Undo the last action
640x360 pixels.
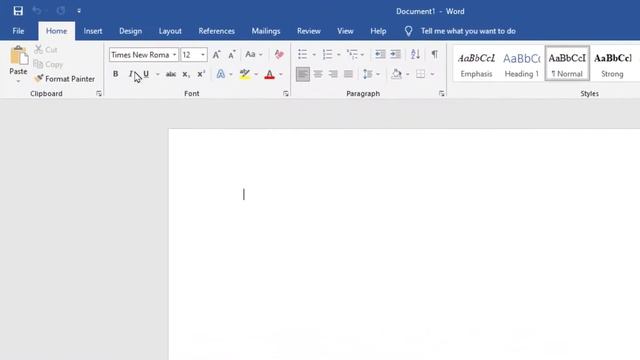coord(37,11)
